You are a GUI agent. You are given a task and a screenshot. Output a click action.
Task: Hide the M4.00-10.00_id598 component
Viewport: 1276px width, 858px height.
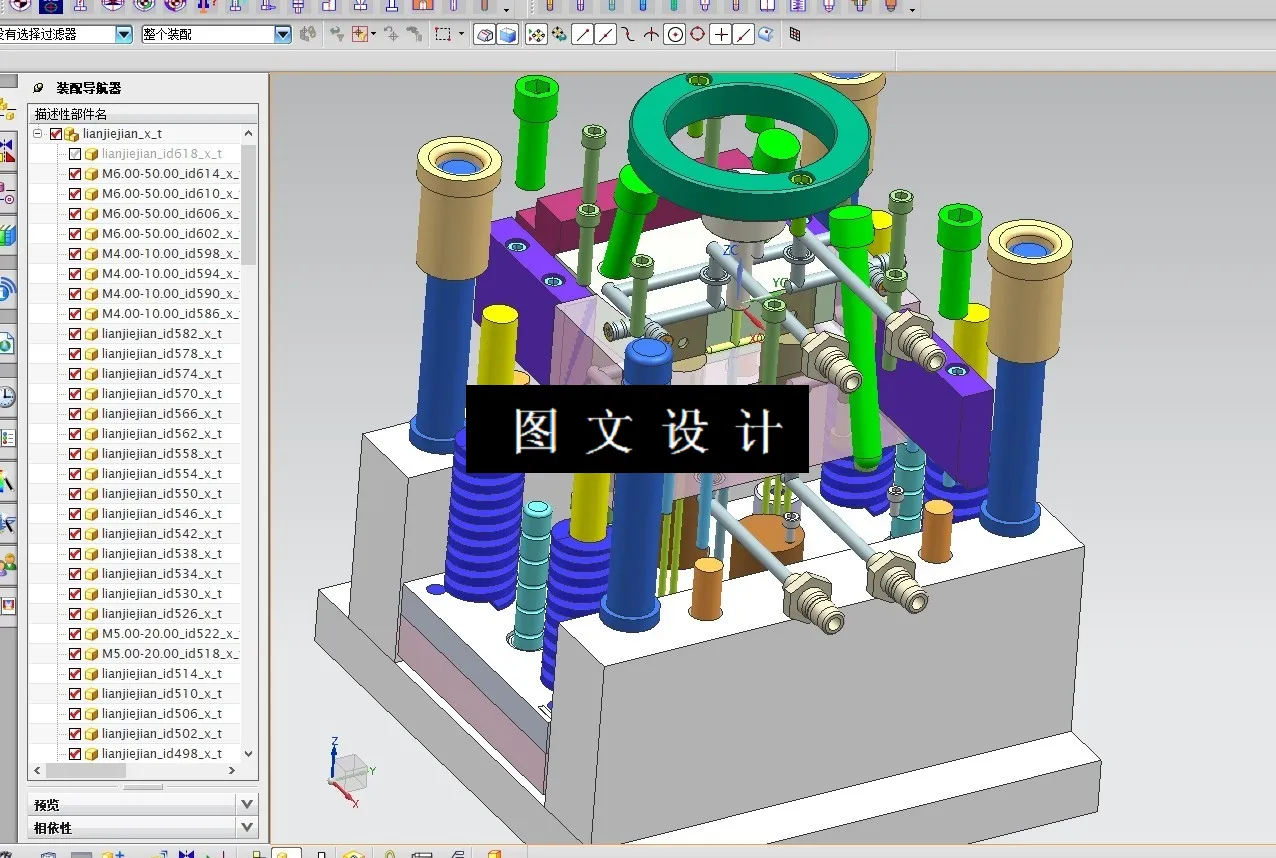pyautogui.click(x=75, y=254)
